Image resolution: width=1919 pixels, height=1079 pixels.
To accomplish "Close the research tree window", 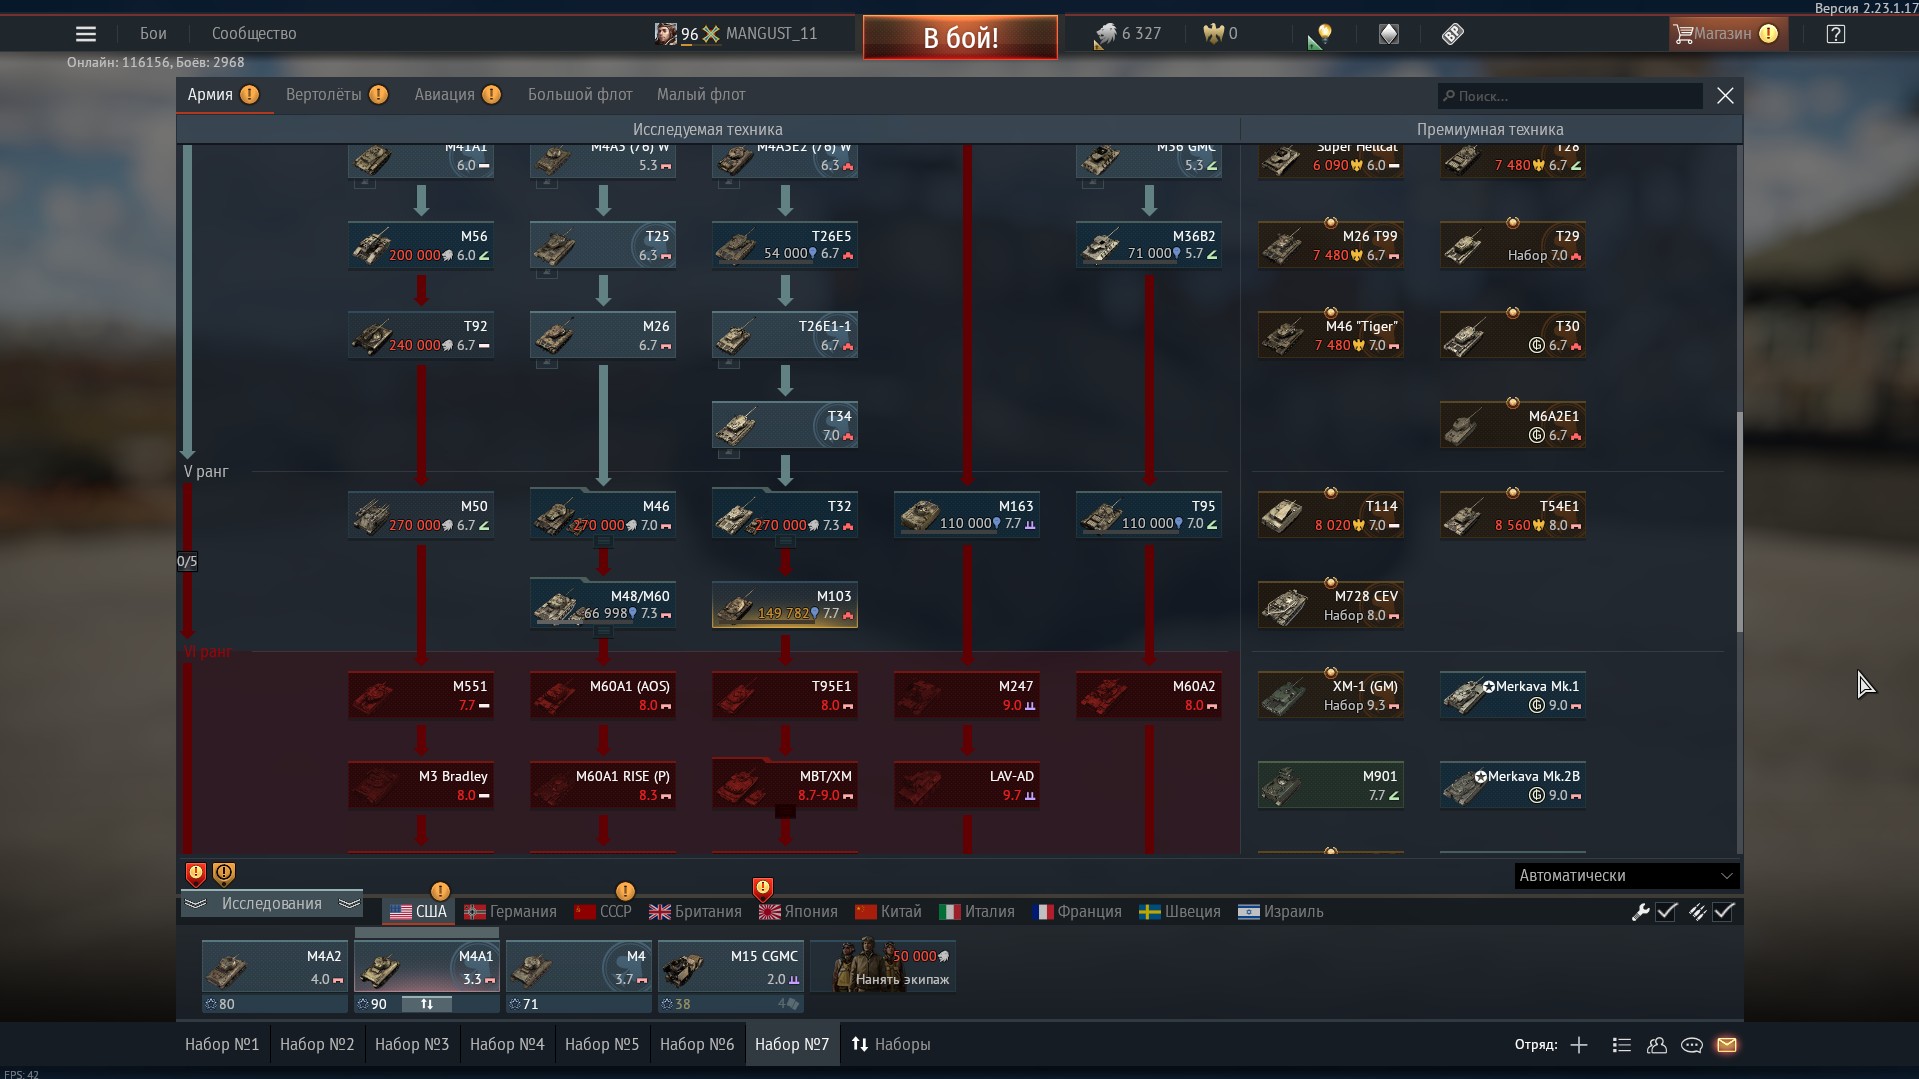I will [1725, 96].
